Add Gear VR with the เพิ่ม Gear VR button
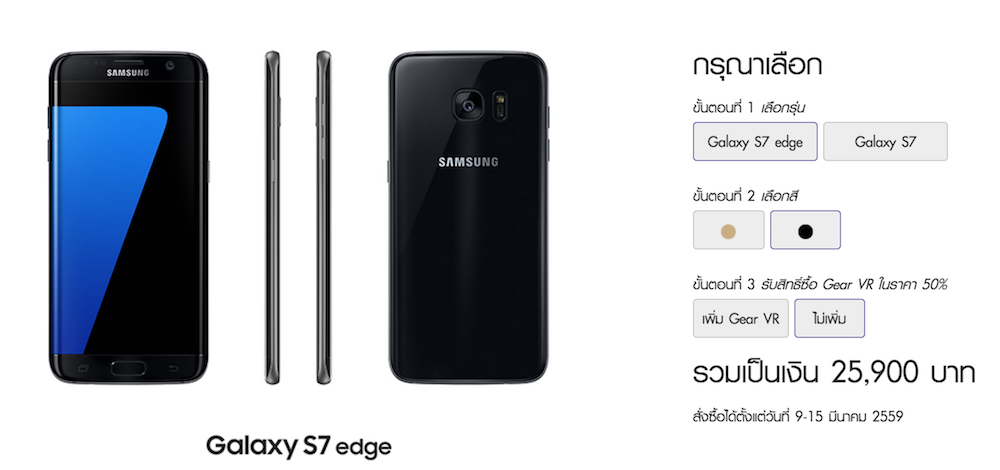This screenshot has height=470, width=1000. (740, 318)
